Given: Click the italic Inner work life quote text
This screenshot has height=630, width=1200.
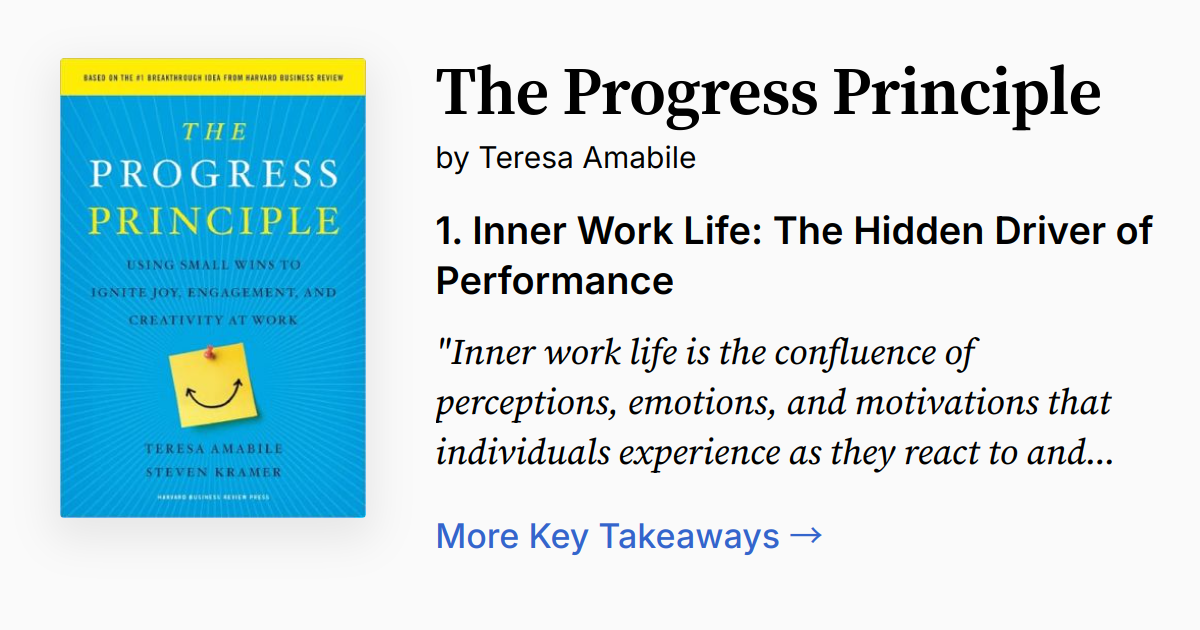Looking at the screenshot, I should pos(774,403).
